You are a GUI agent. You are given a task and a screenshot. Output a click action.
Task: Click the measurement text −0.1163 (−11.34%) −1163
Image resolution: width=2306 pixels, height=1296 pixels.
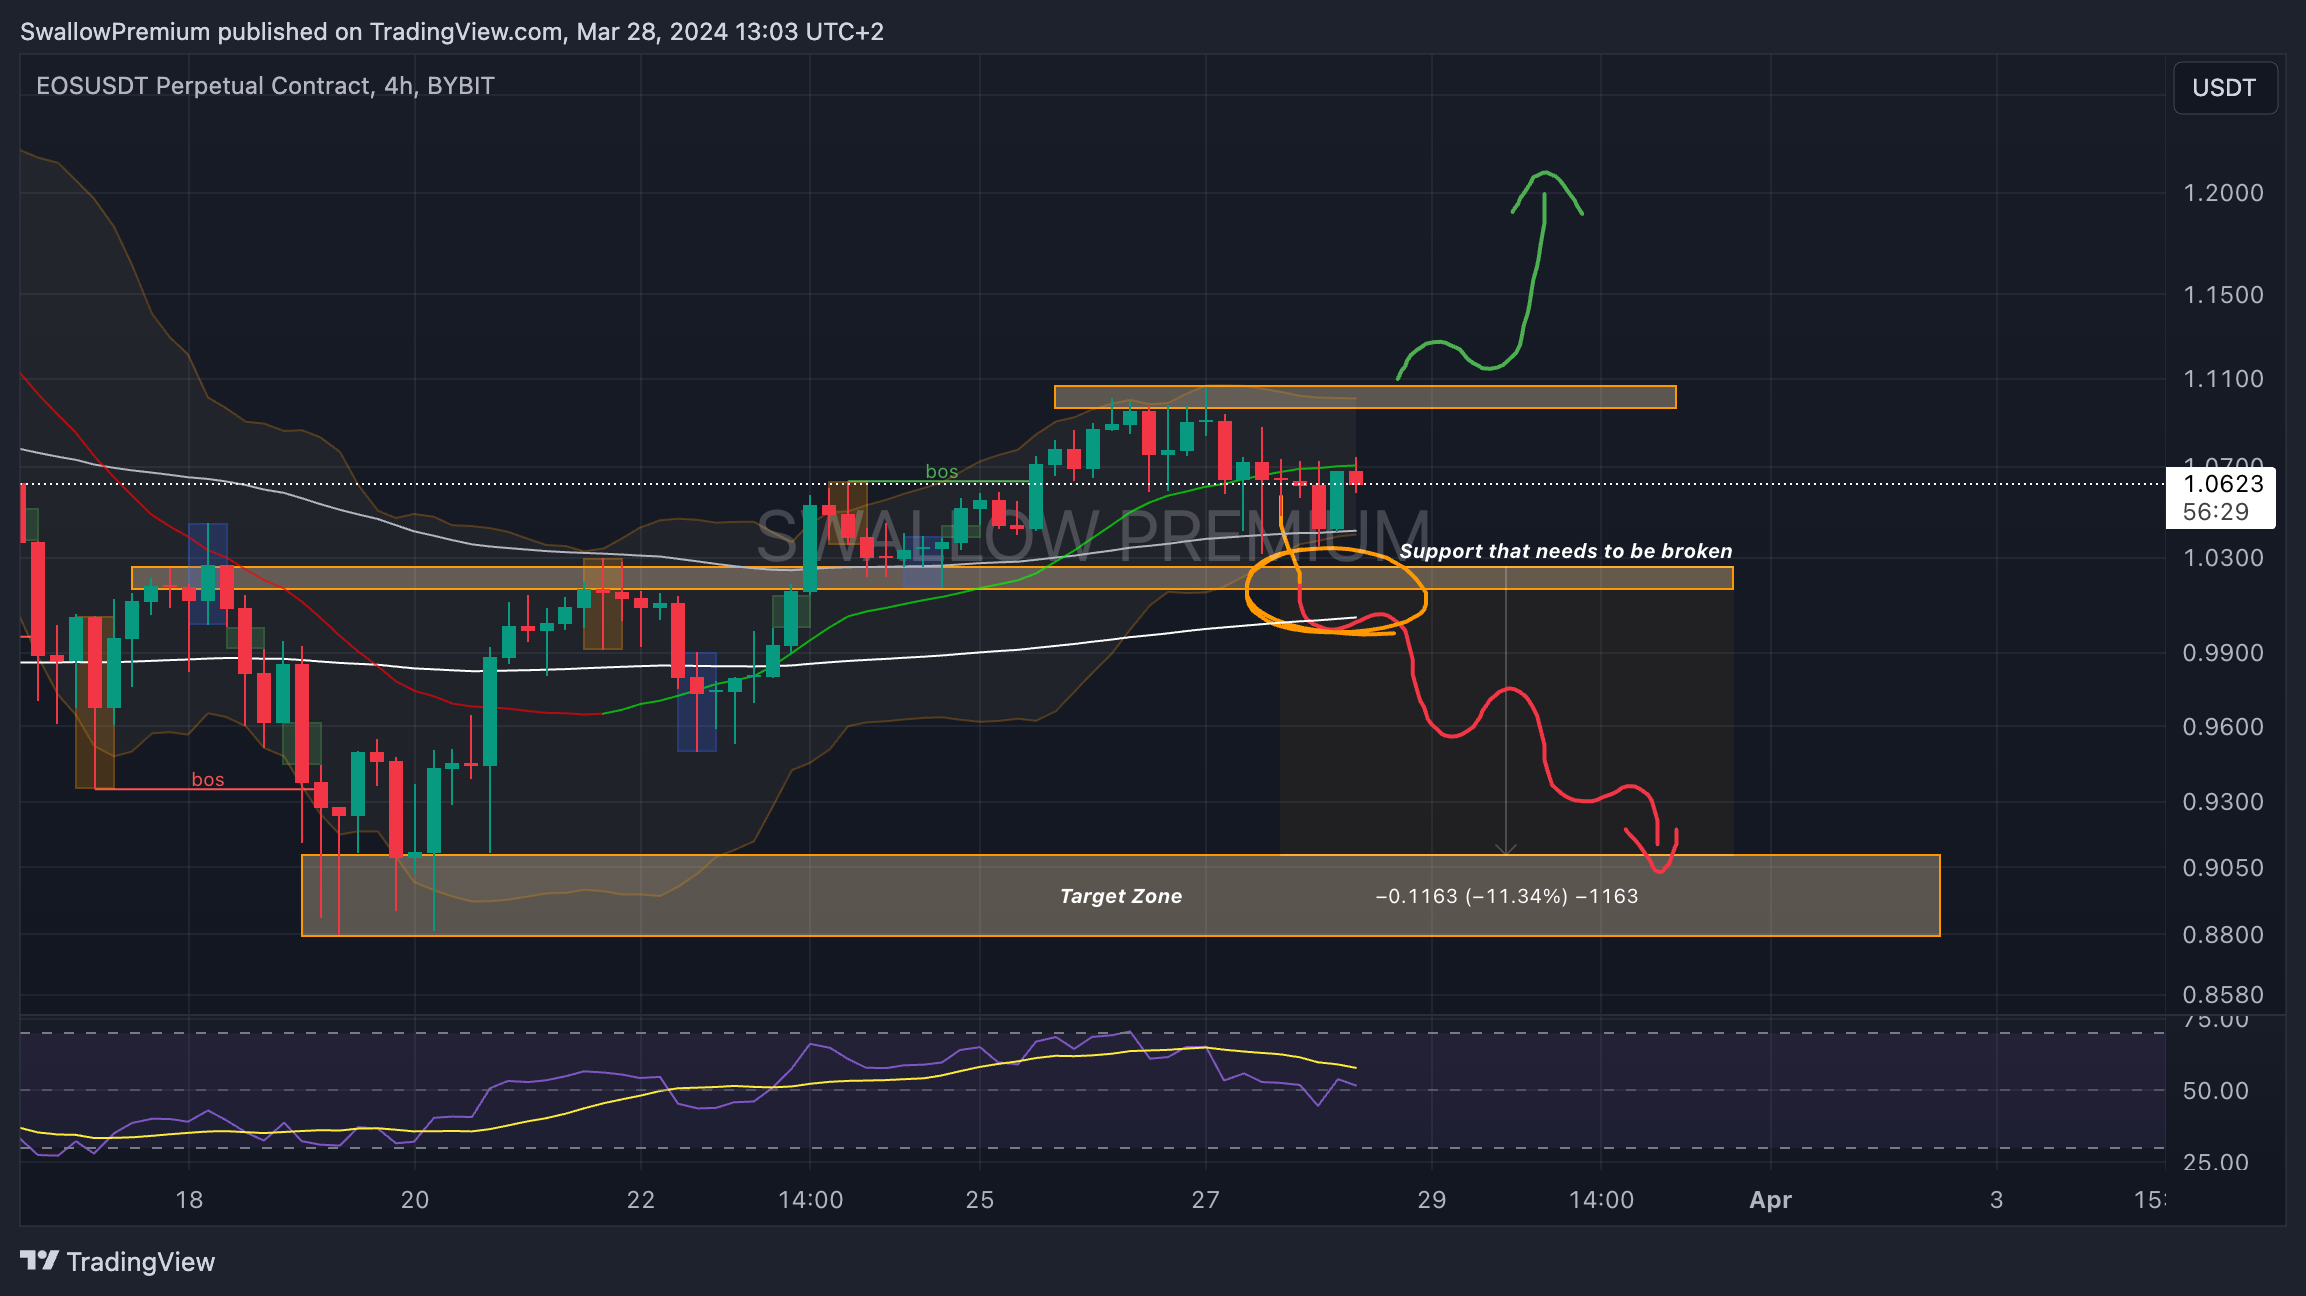(1507, 896)
